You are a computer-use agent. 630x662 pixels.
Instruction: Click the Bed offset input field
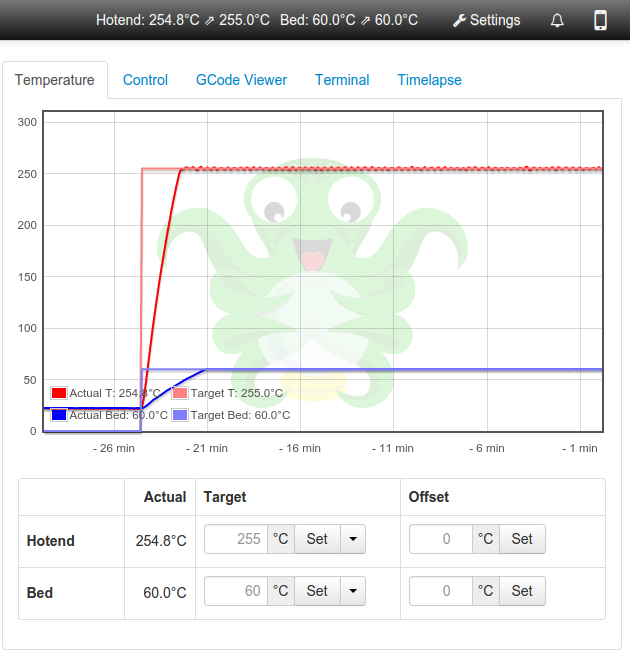(x=441, y=591)
